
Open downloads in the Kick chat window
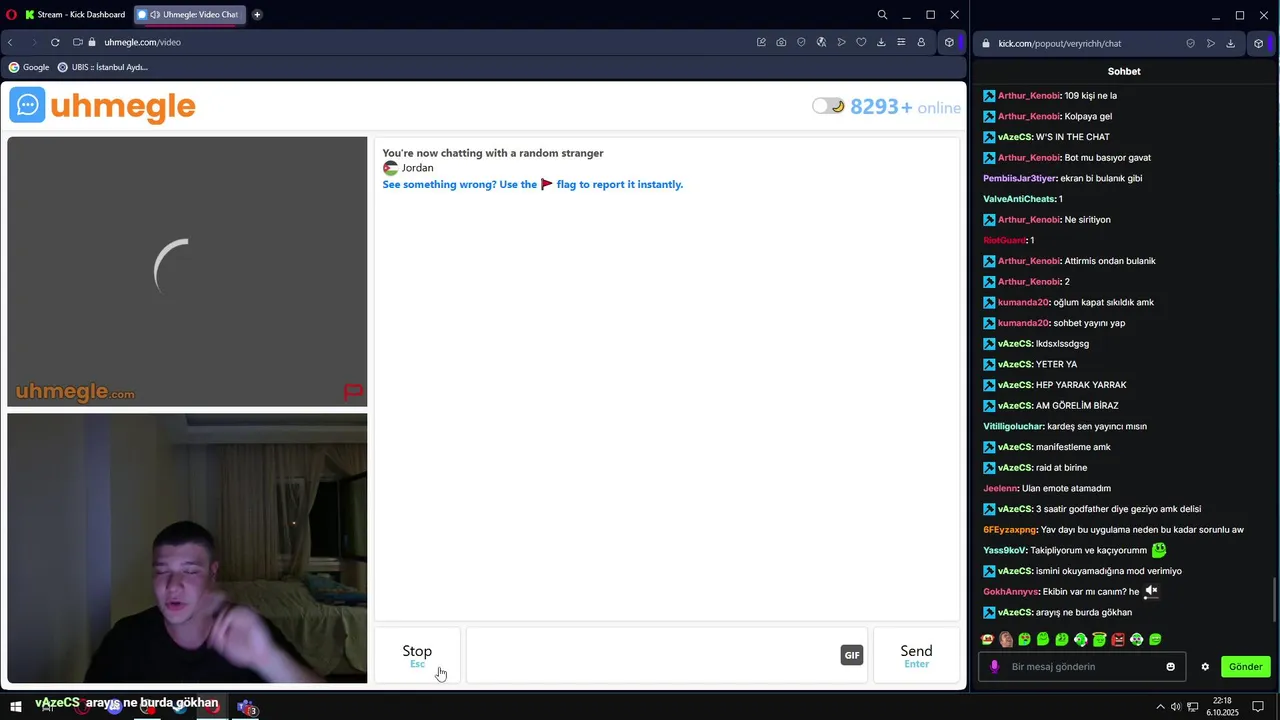click(x=1231, y=43)
